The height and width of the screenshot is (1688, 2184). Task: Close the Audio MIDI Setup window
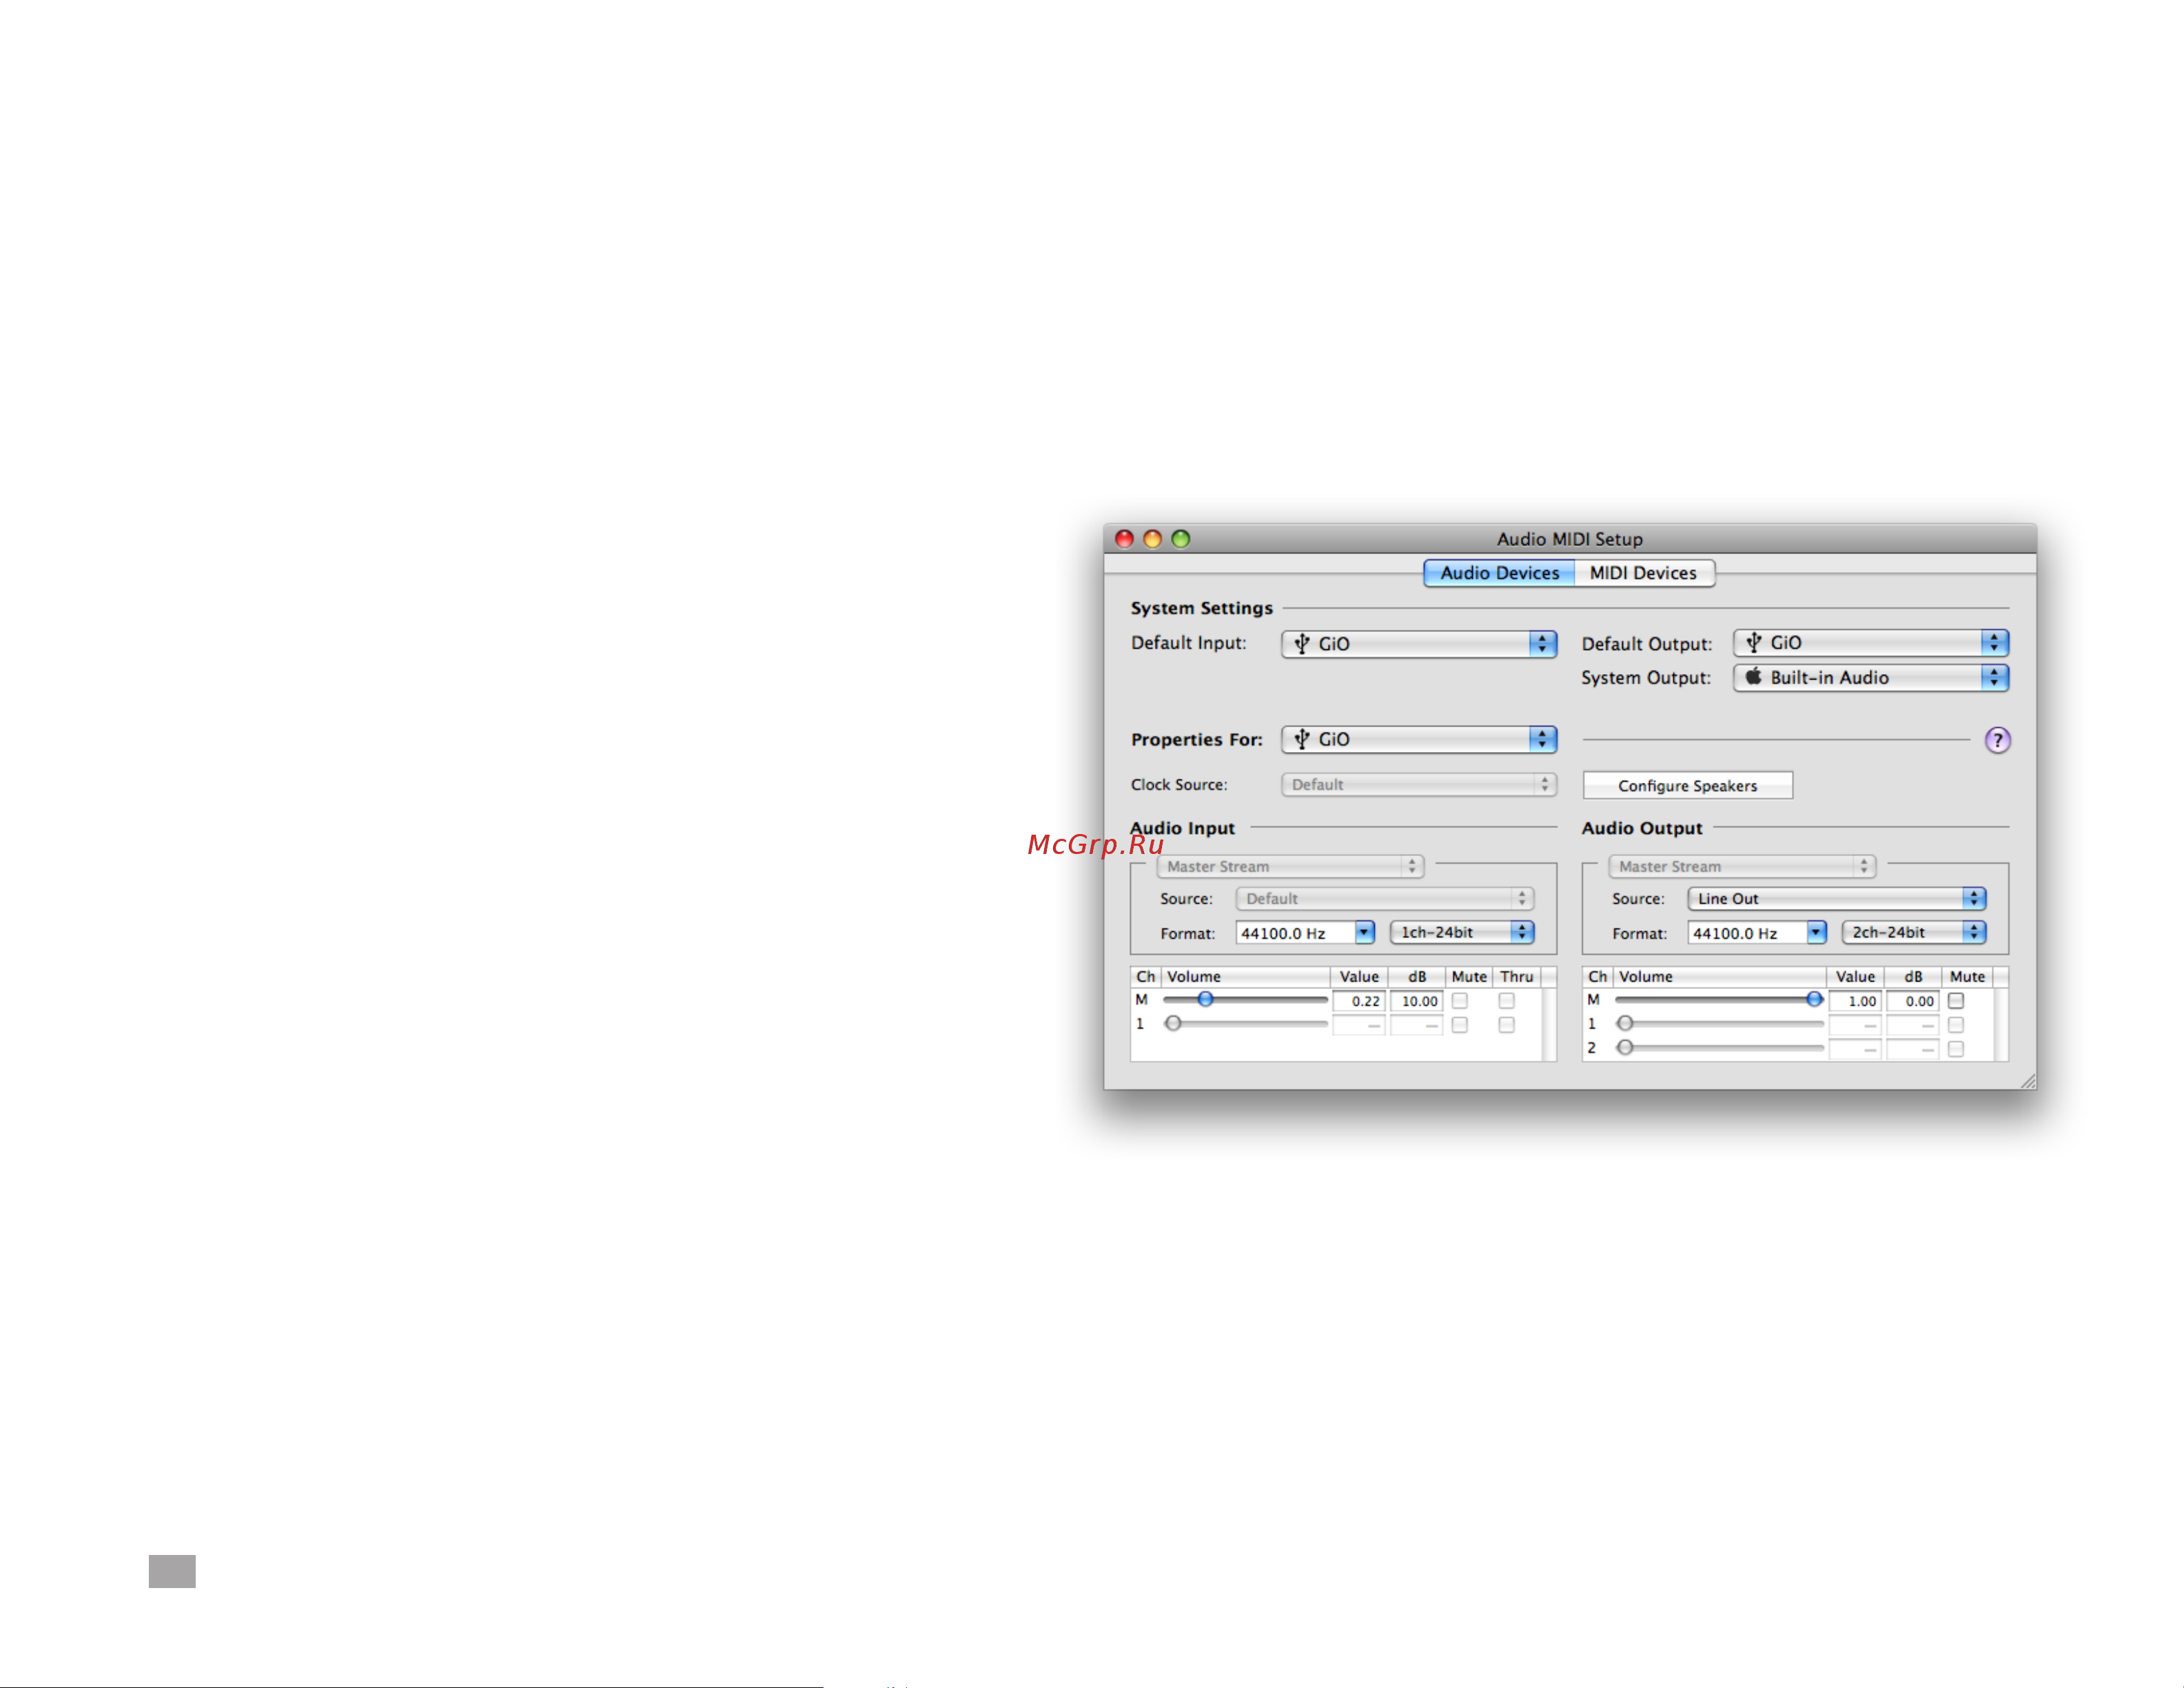pos(1124,539)
